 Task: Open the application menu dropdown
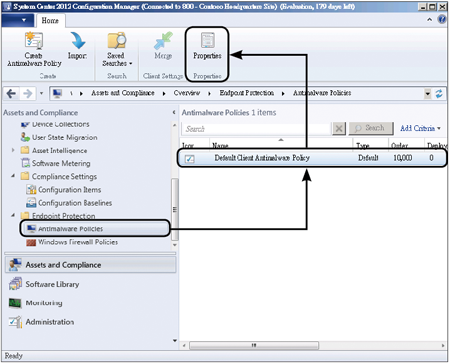click(x=18, y=20)
